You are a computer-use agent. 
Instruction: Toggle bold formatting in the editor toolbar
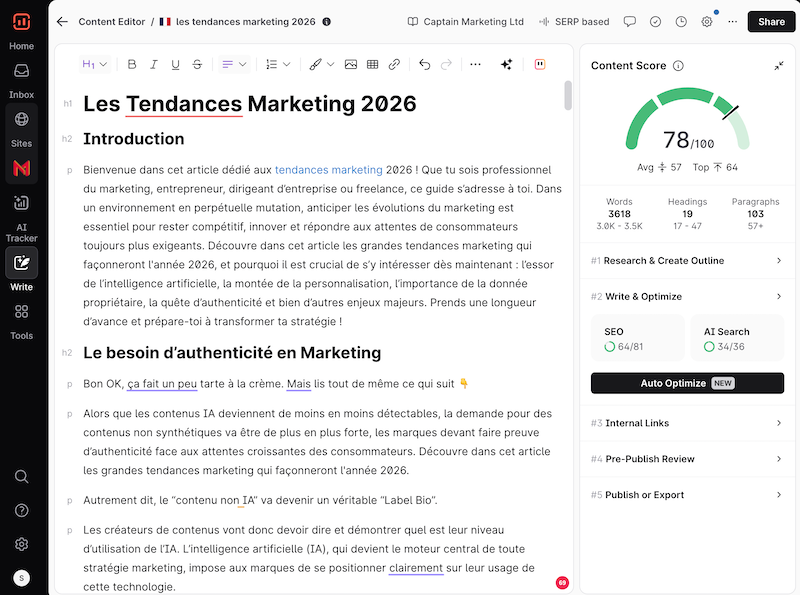[x=132, y=64]
